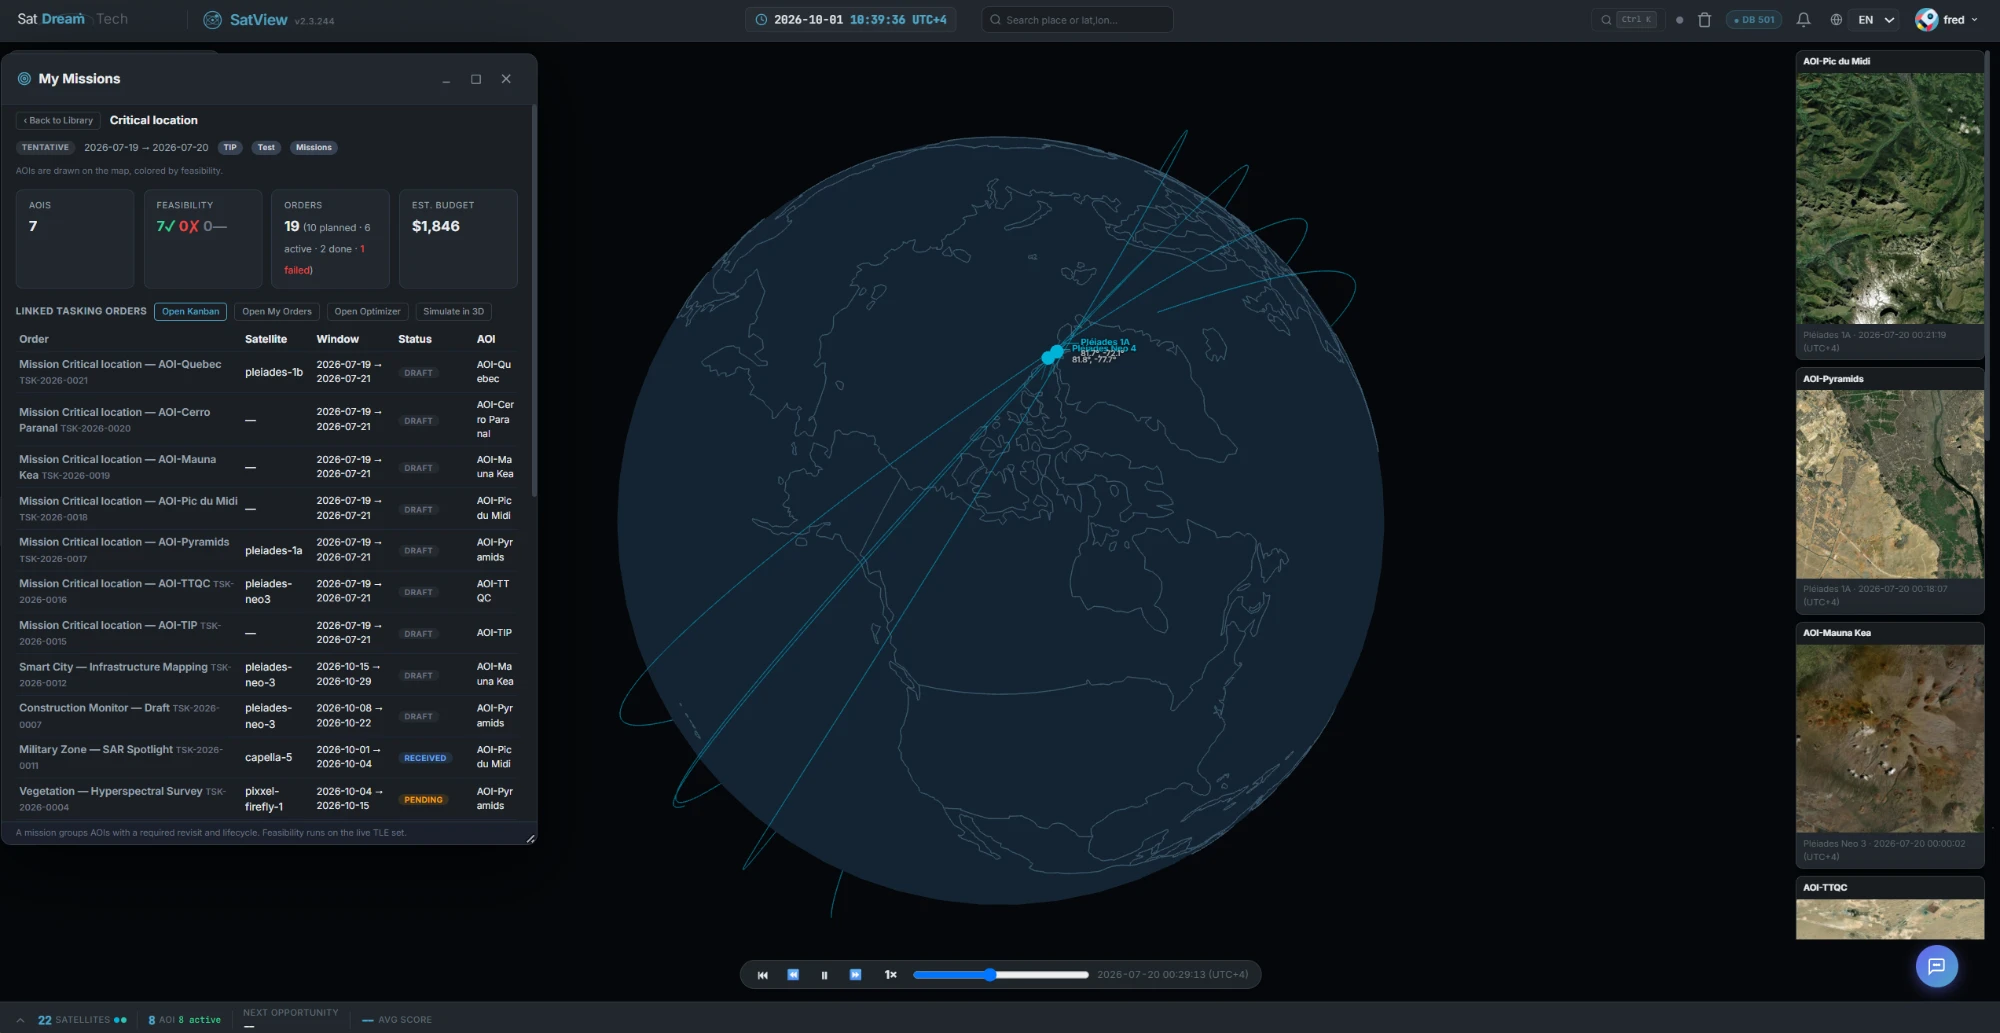Expand the bottom status bar chevron

20,1020
